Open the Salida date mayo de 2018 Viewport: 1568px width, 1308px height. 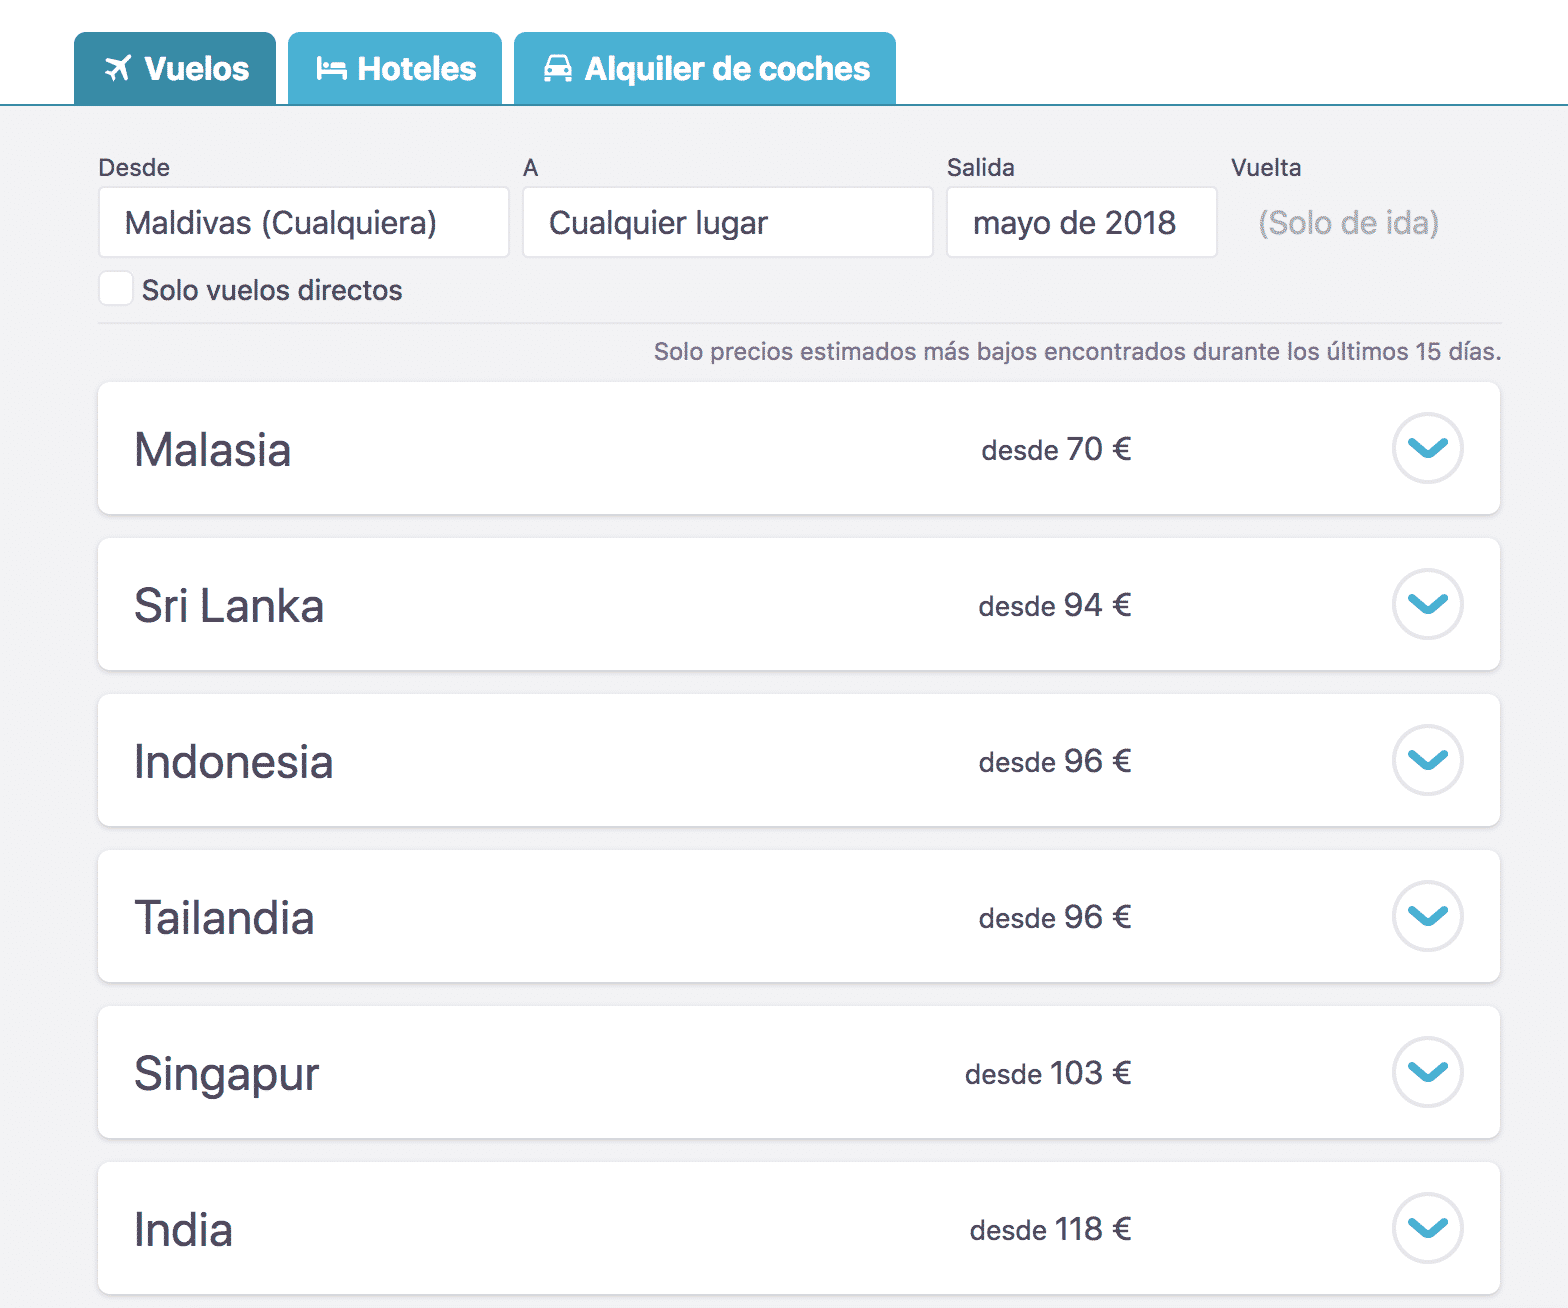1082,222
